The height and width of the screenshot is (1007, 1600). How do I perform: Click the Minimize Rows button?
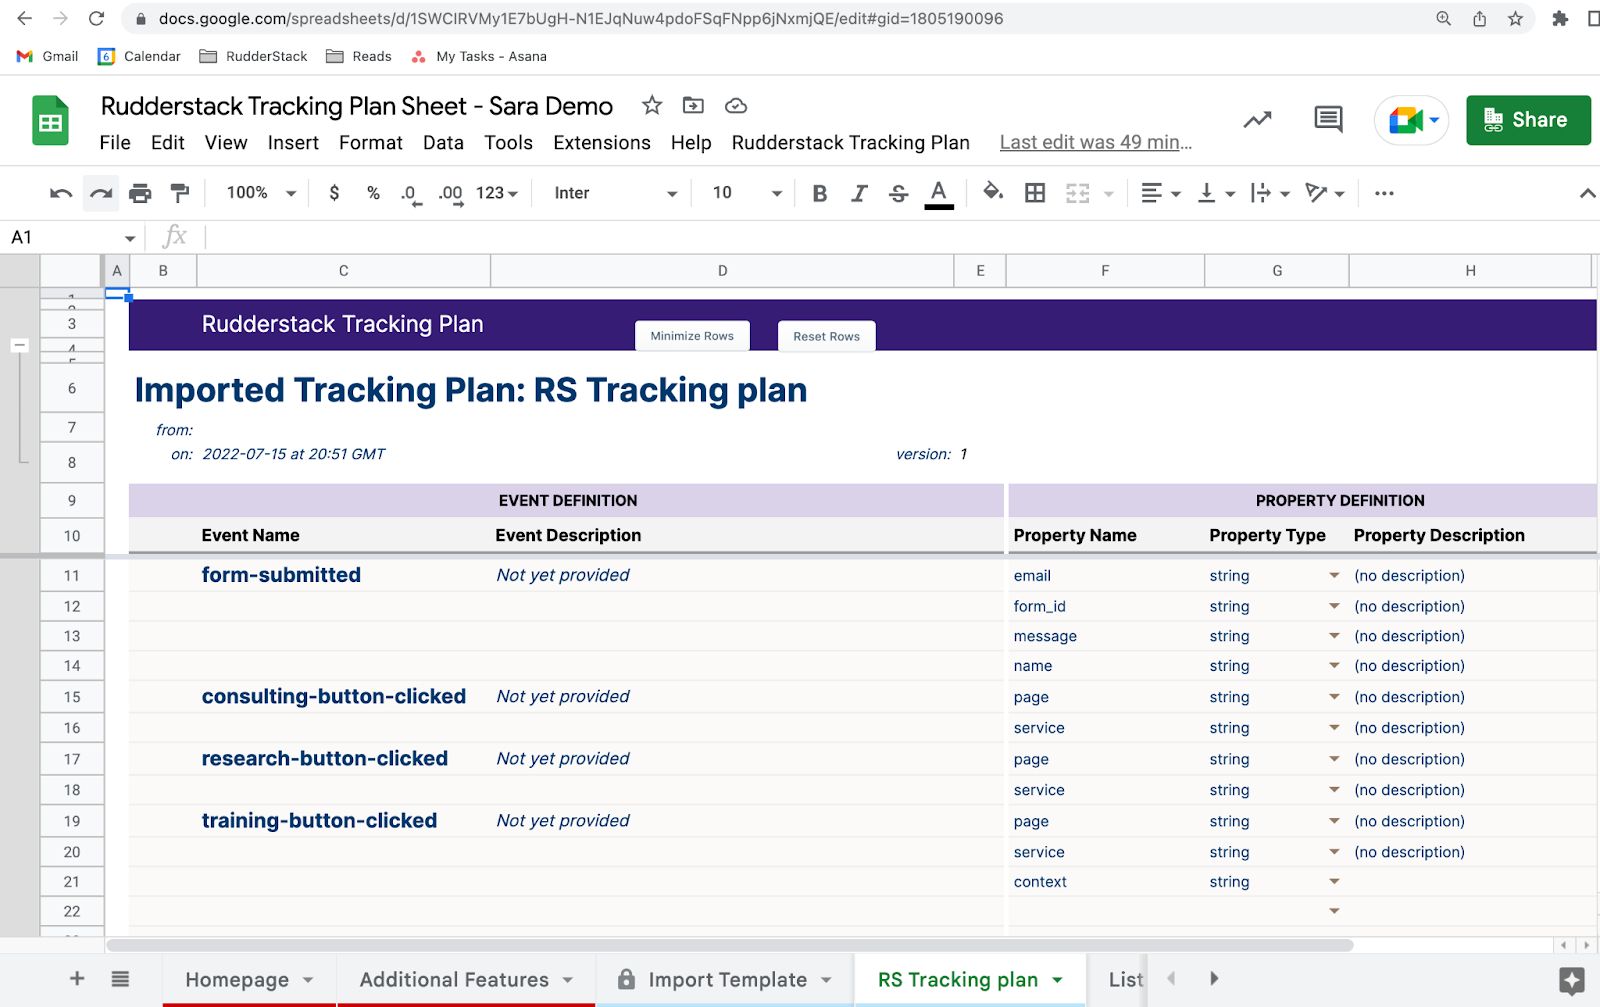[692, 336]
